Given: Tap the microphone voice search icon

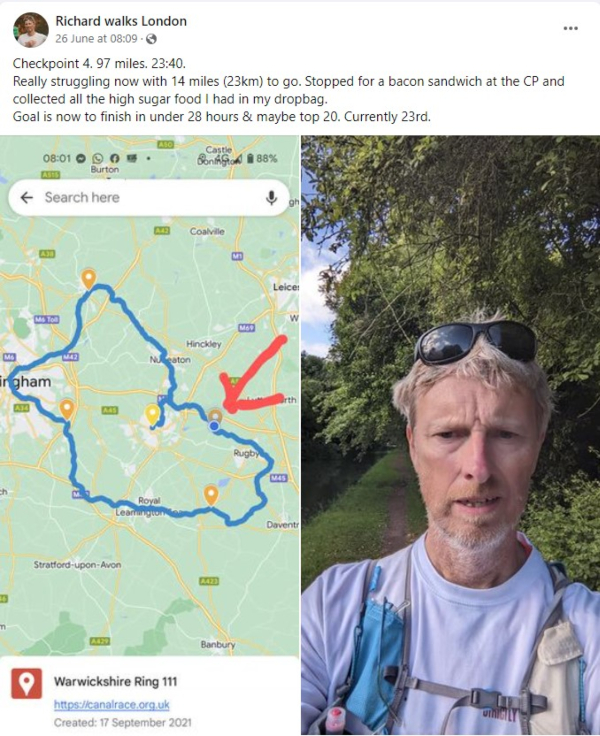Looking at the screenshot, I should click(x=271, y=198).
